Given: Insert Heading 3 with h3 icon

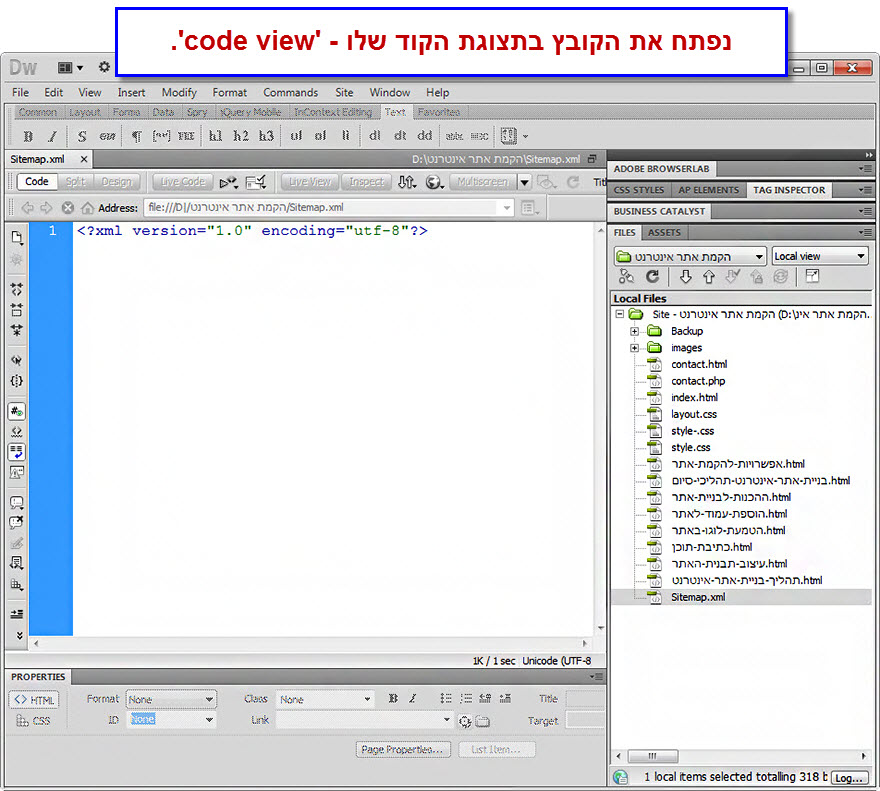Looking at the screenshot, I should [266, 136].
